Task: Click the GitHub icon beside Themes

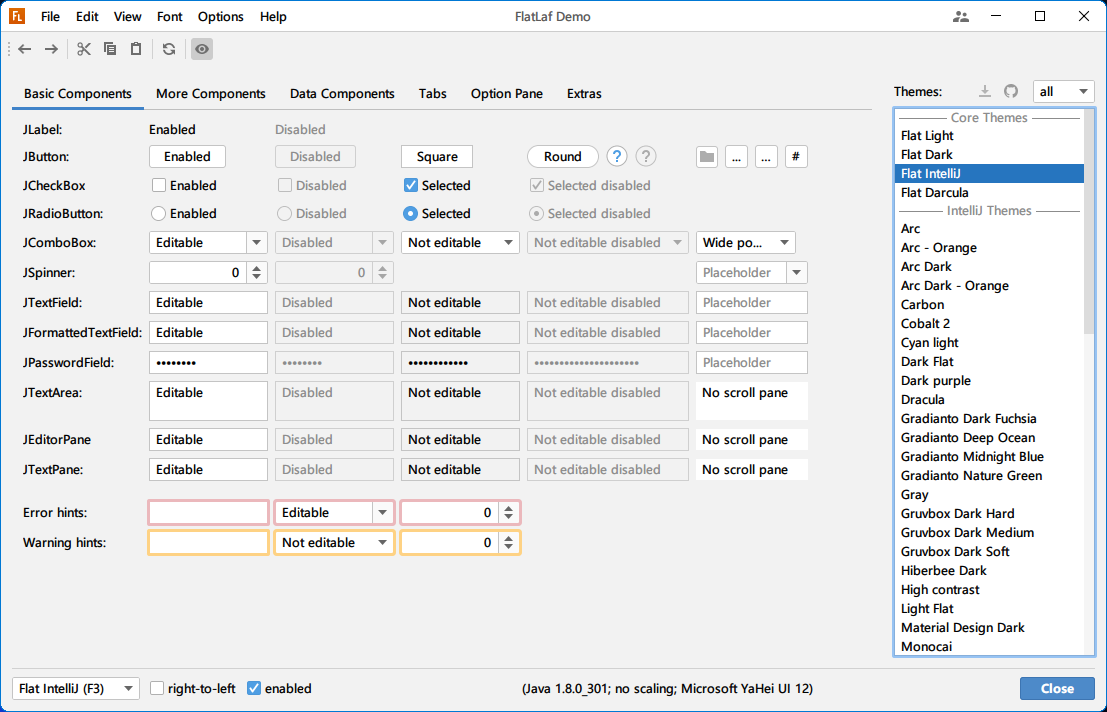Action: (x=1011, y=91)
